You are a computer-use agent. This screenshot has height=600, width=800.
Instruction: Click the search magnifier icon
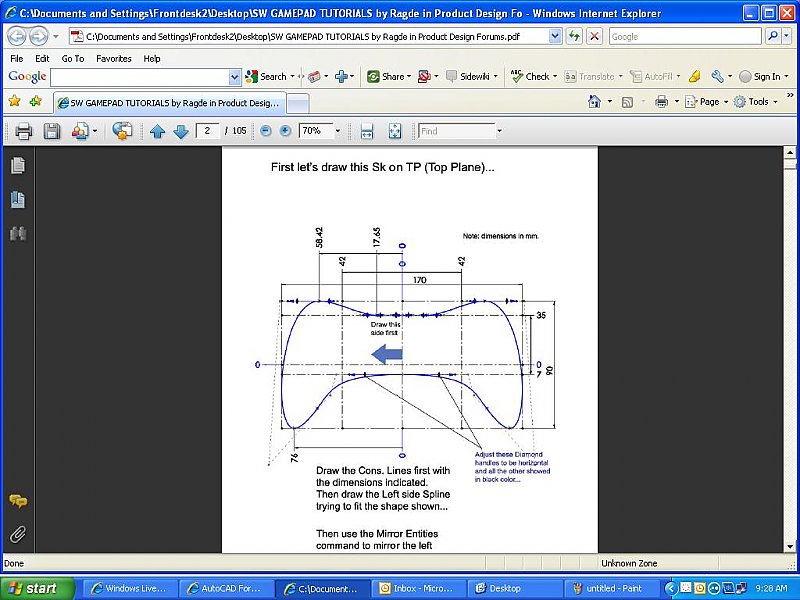[x=773, y=36]
